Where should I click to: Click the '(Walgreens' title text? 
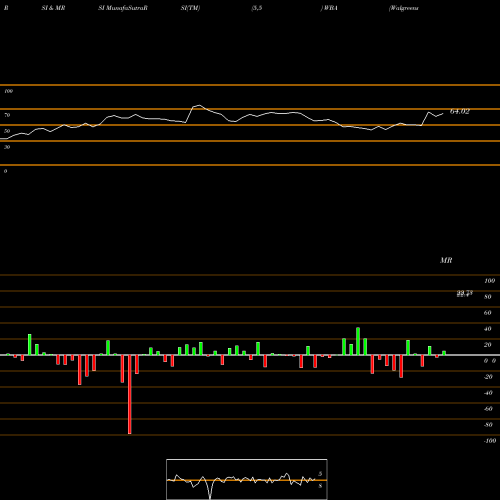[404, 8]
